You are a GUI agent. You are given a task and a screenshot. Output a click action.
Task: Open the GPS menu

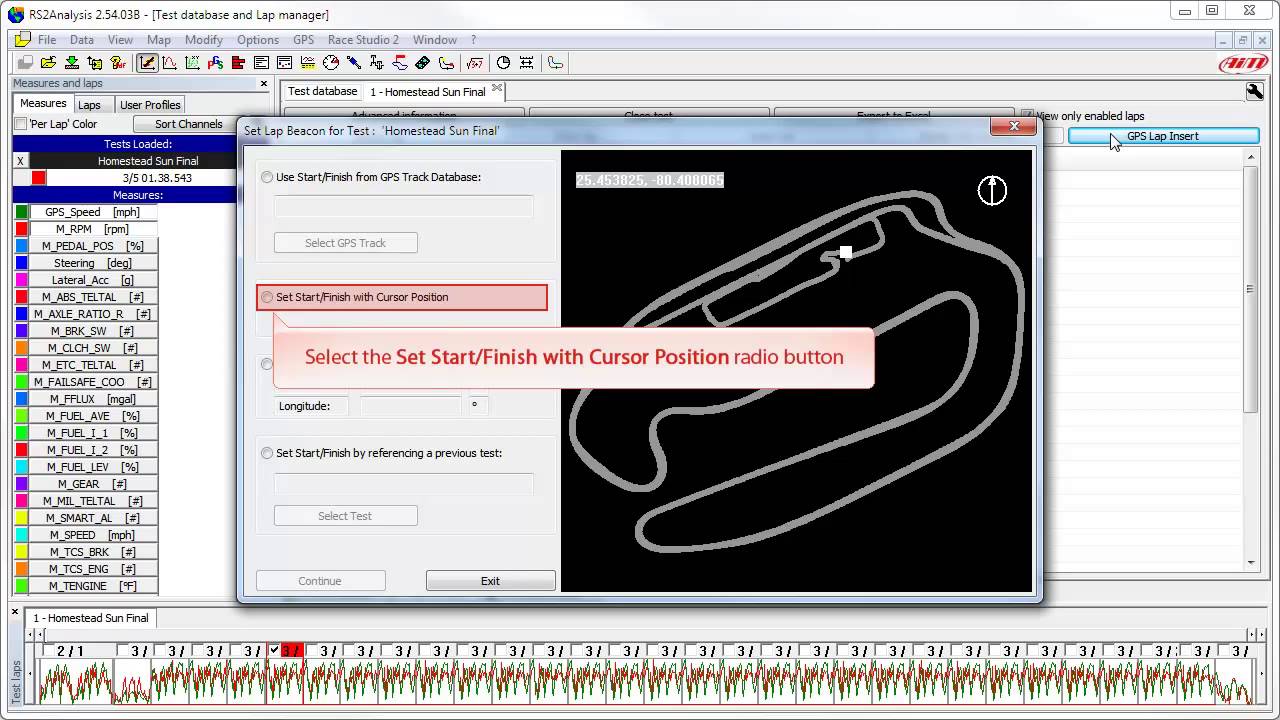(x=303, y=40)
